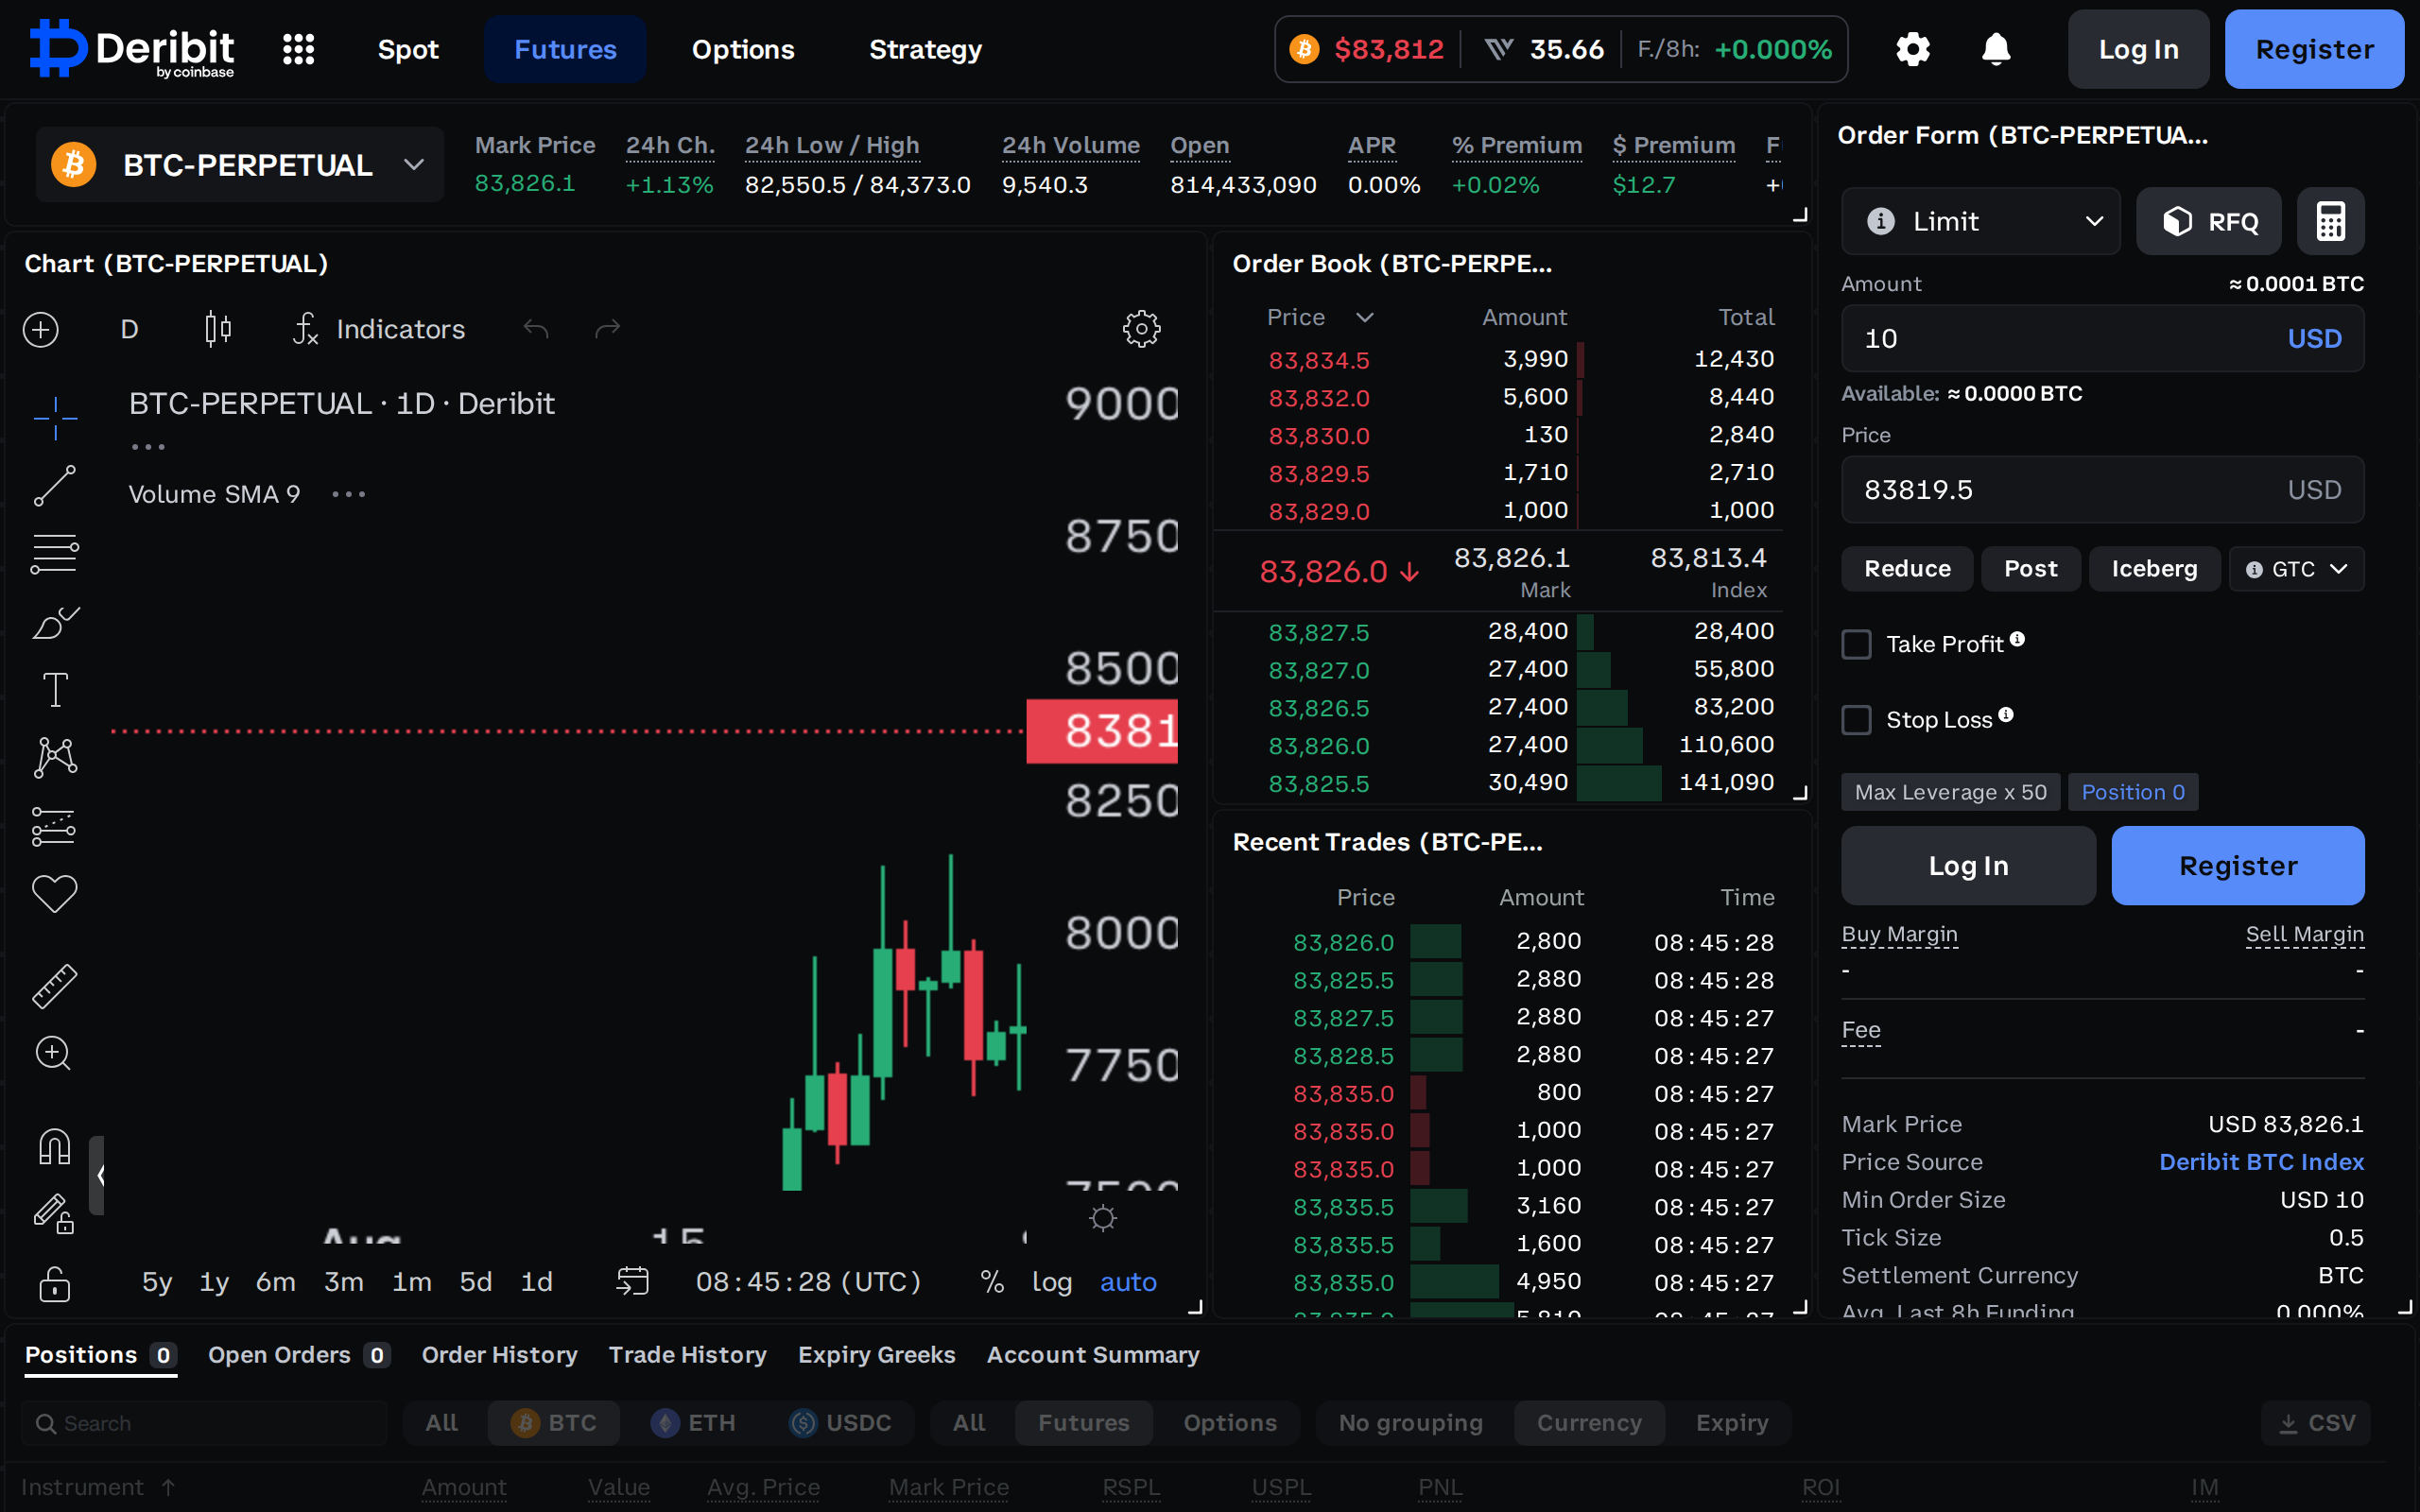2420x1512 pixels.
Task: Add symbol compare plus icon in chart
Action: 41,329
